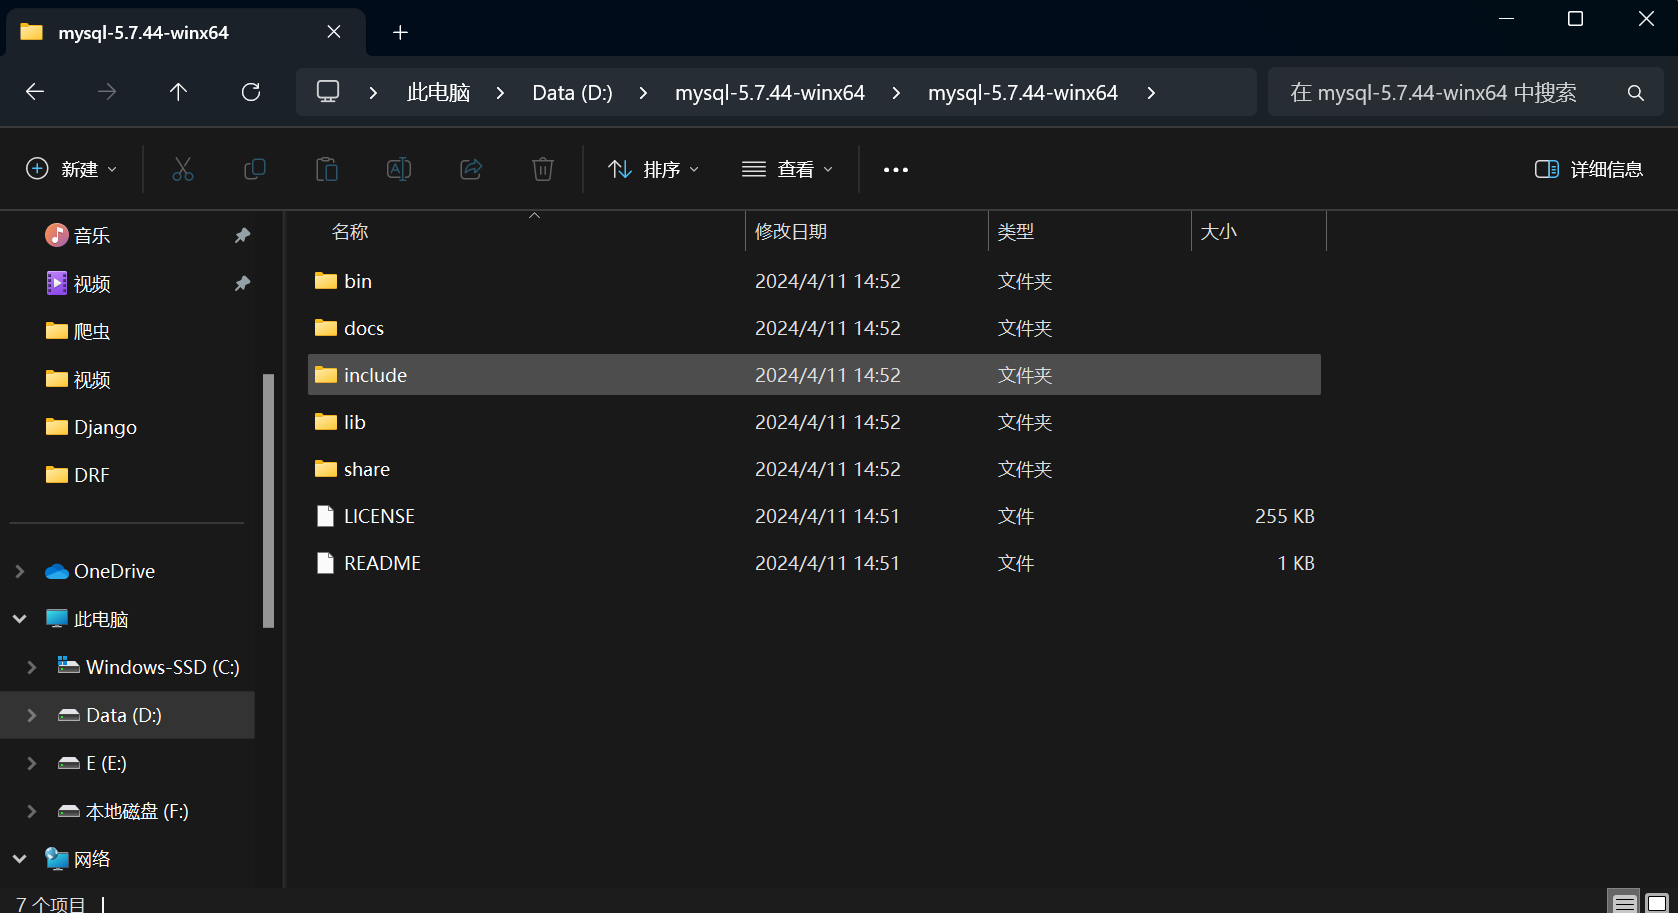Navigate to Data (D:) breadcrumb
Screen dimensions: 1678x913
pos(572,92)
